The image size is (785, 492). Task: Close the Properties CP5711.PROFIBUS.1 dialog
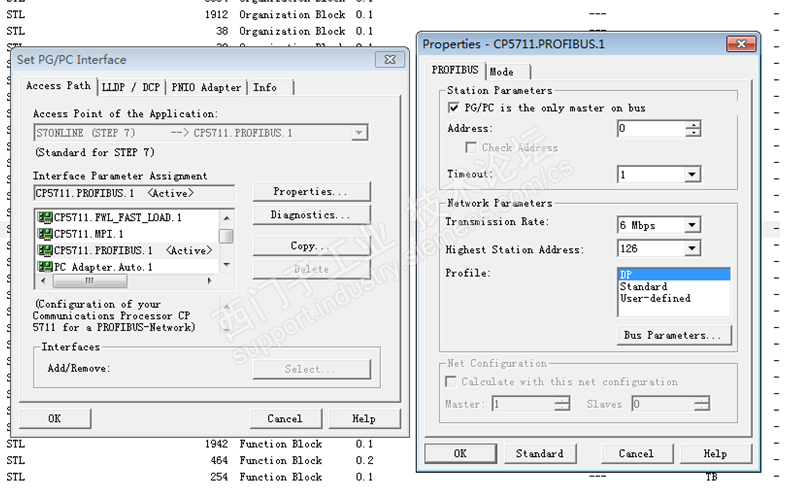click(x=741, y=45)
